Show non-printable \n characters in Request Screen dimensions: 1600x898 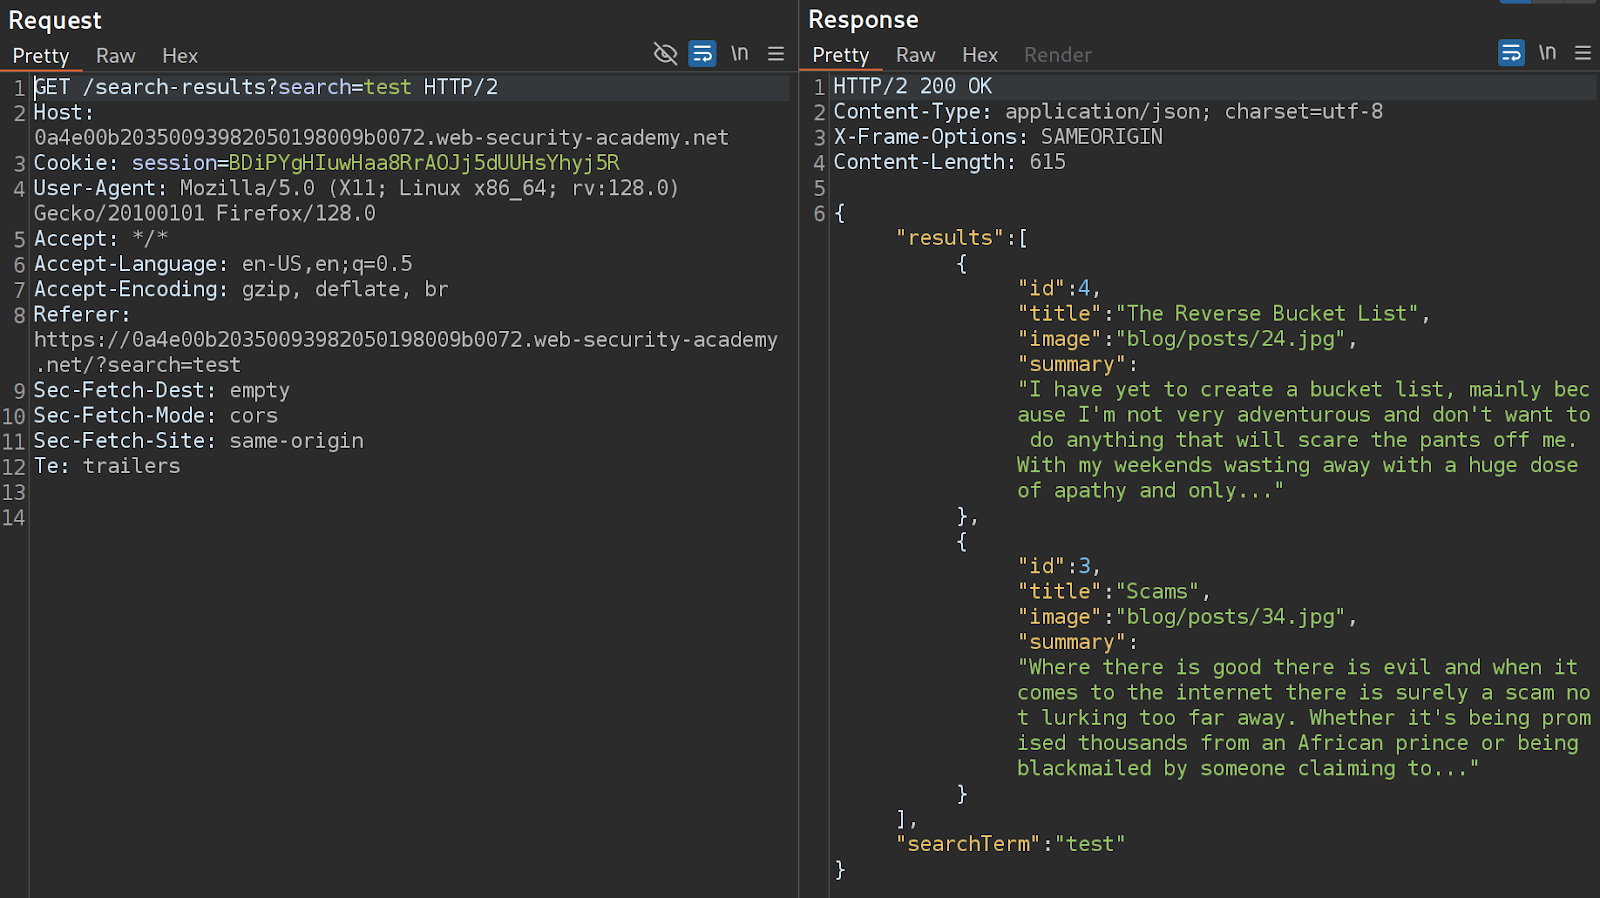click(739, 54)
